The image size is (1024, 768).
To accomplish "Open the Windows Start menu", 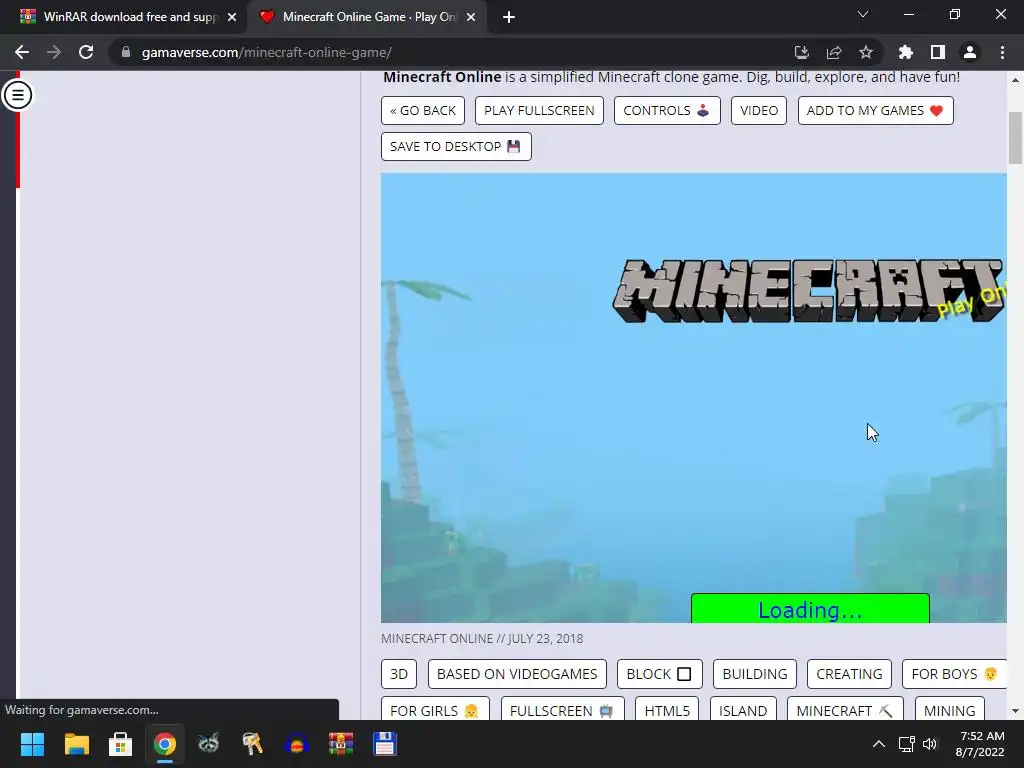I will tap(32, 744).
